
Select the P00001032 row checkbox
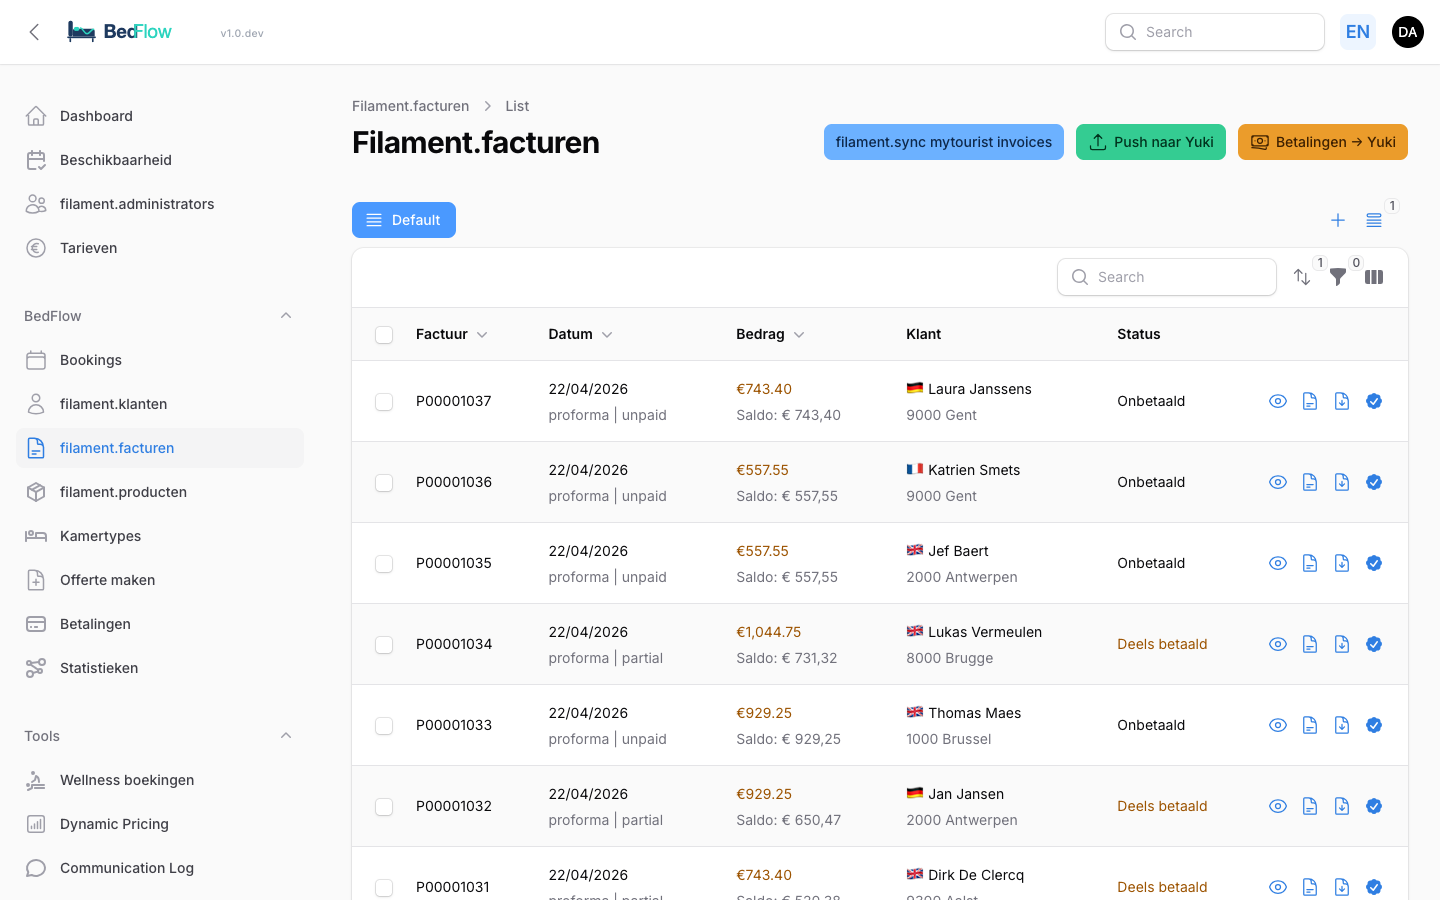(384, 807)
